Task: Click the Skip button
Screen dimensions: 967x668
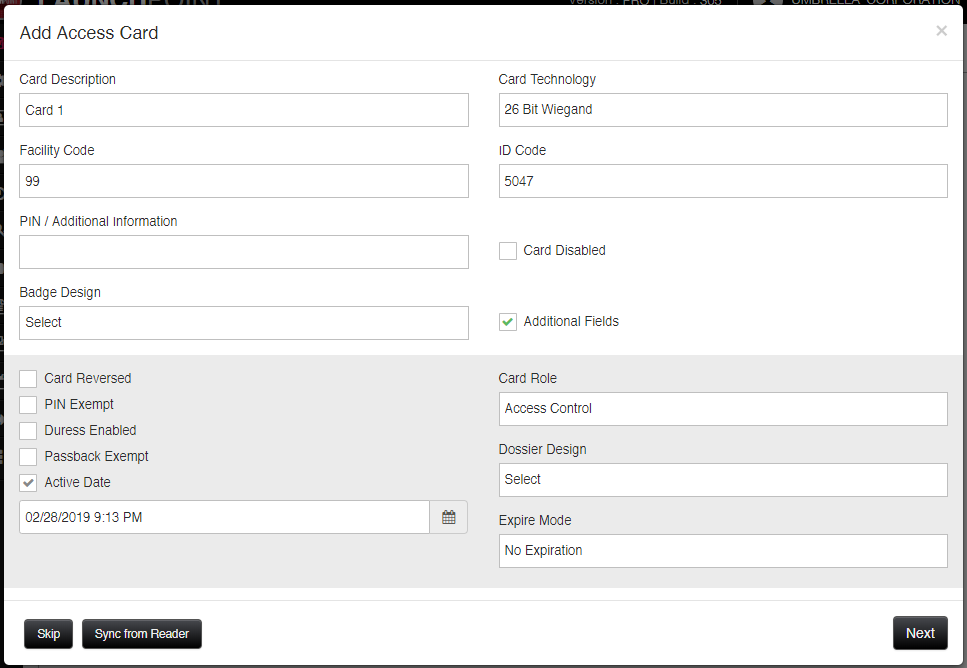Action: [x=47, y=633]
